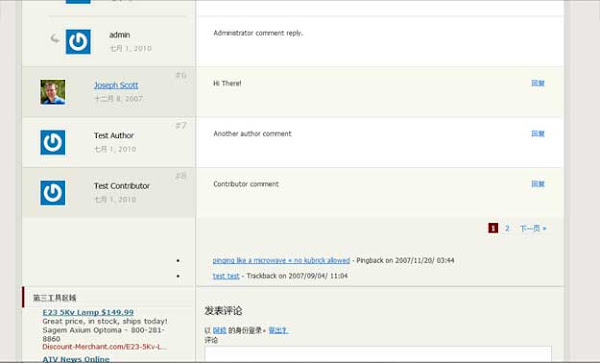Click the log out link

278,330
